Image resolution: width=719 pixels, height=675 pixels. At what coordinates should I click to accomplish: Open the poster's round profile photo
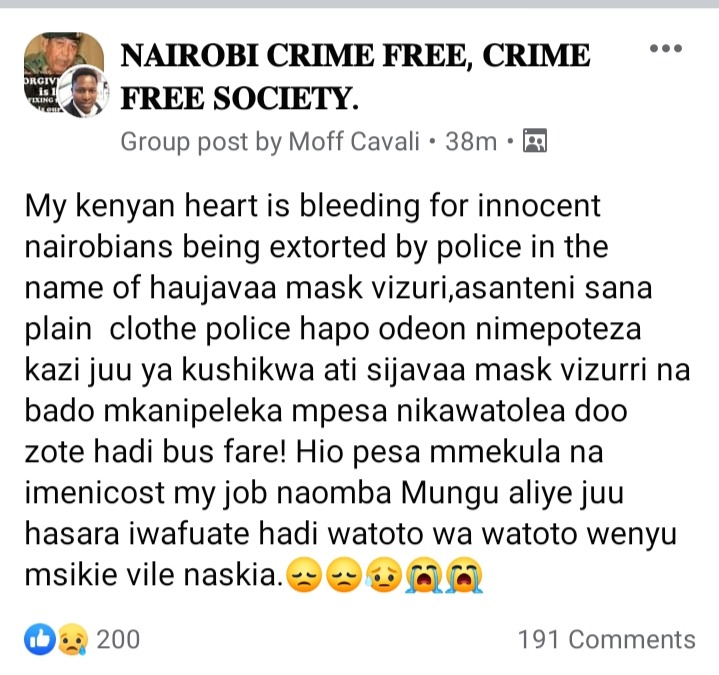click(85, 91)
